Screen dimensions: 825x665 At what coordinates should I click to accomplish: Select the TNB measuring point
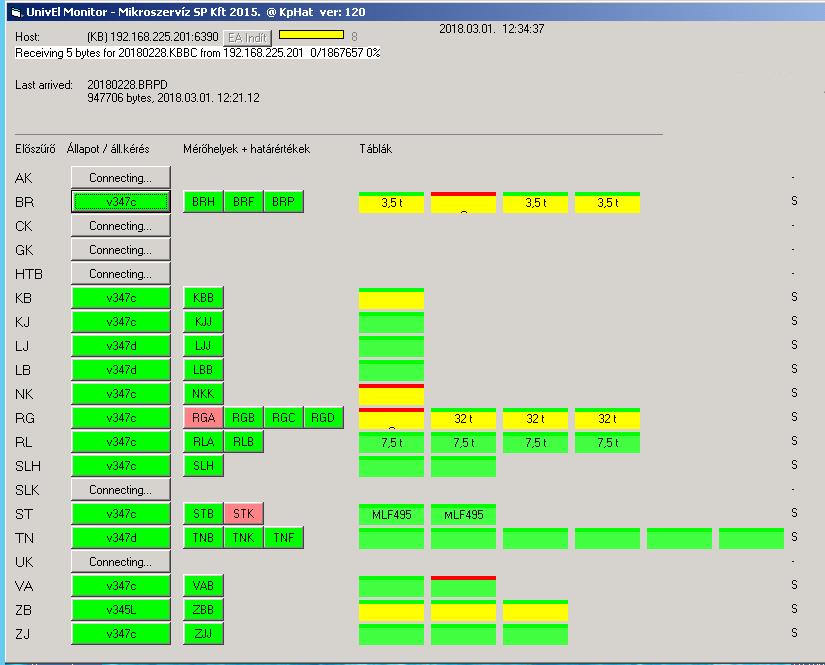[203, 538]
